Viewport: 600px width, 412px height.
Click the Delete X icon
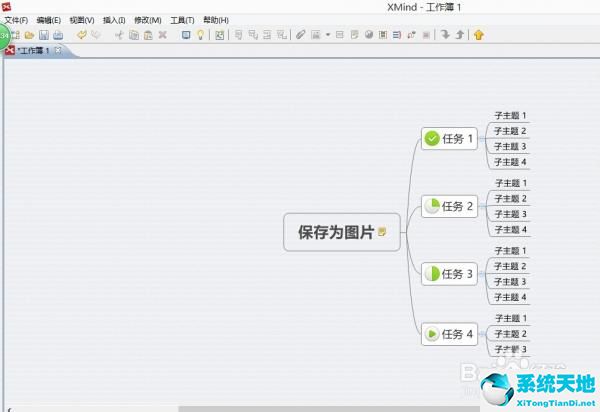coord(163,35)
